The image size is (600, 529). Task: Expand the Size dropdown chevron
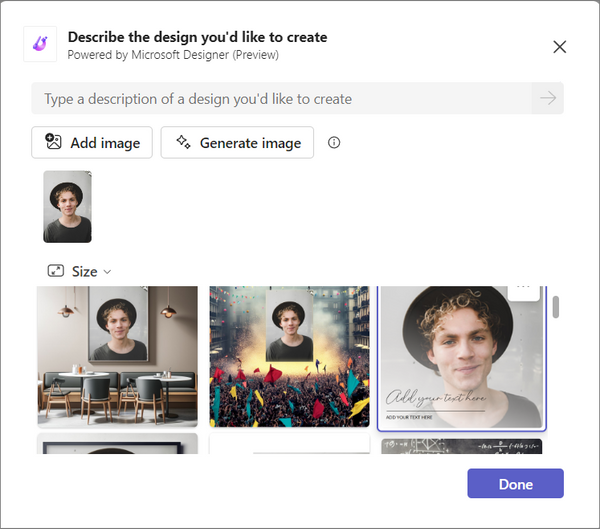coord(108,272)
